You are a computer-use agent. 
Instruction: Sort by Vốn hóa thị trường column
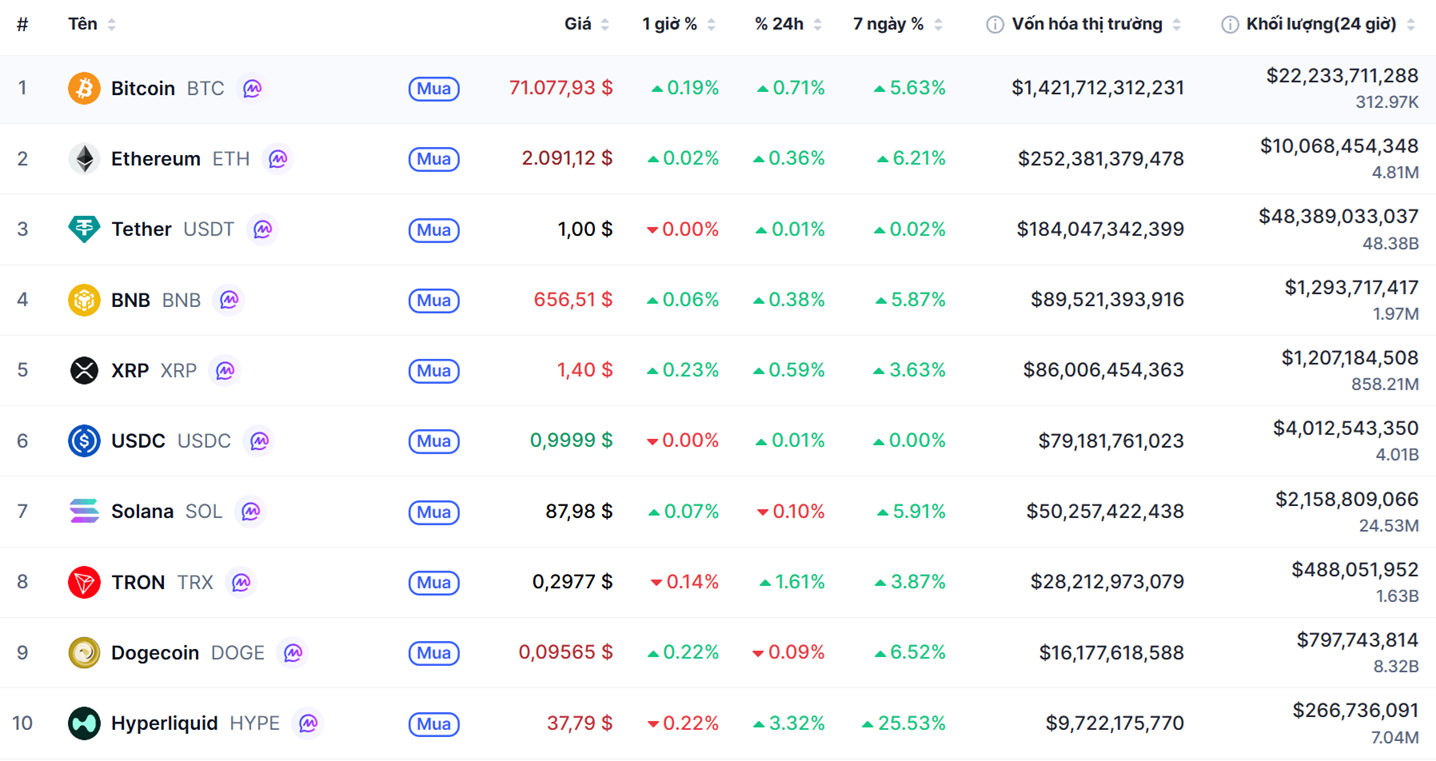tap(1096, 24)
